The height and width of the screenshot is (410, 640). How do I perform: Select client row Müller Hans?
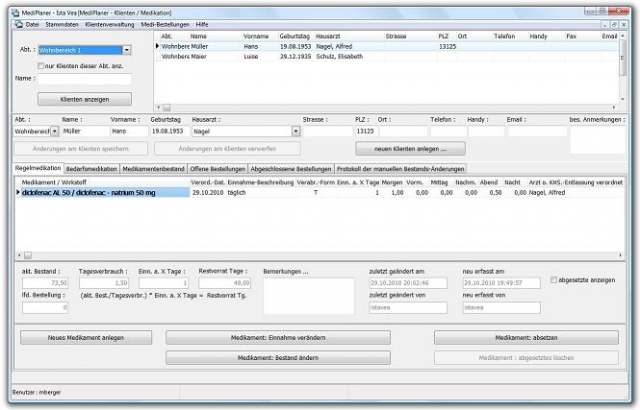point(386,47)
